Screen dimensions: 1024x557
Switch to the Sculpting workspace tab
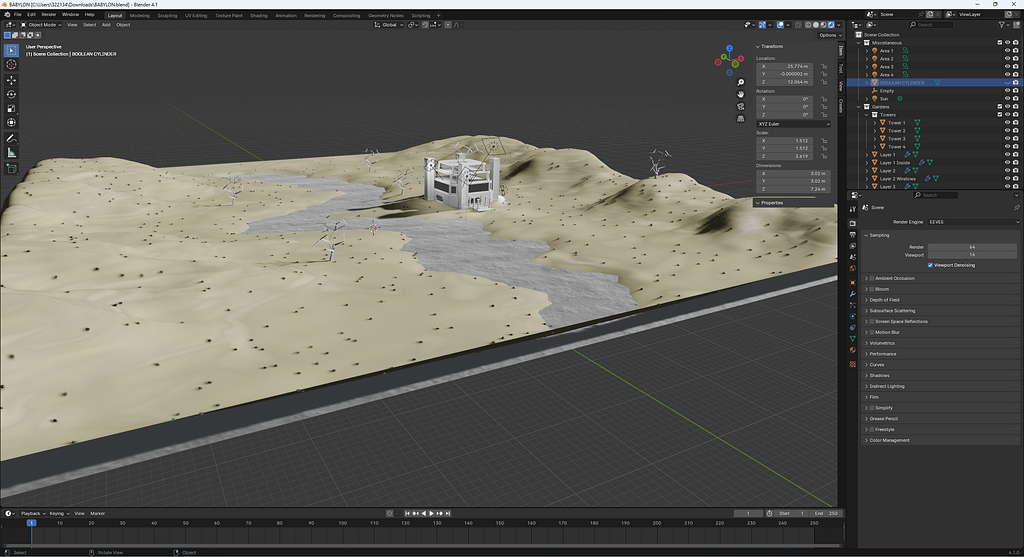click(167, 16)
